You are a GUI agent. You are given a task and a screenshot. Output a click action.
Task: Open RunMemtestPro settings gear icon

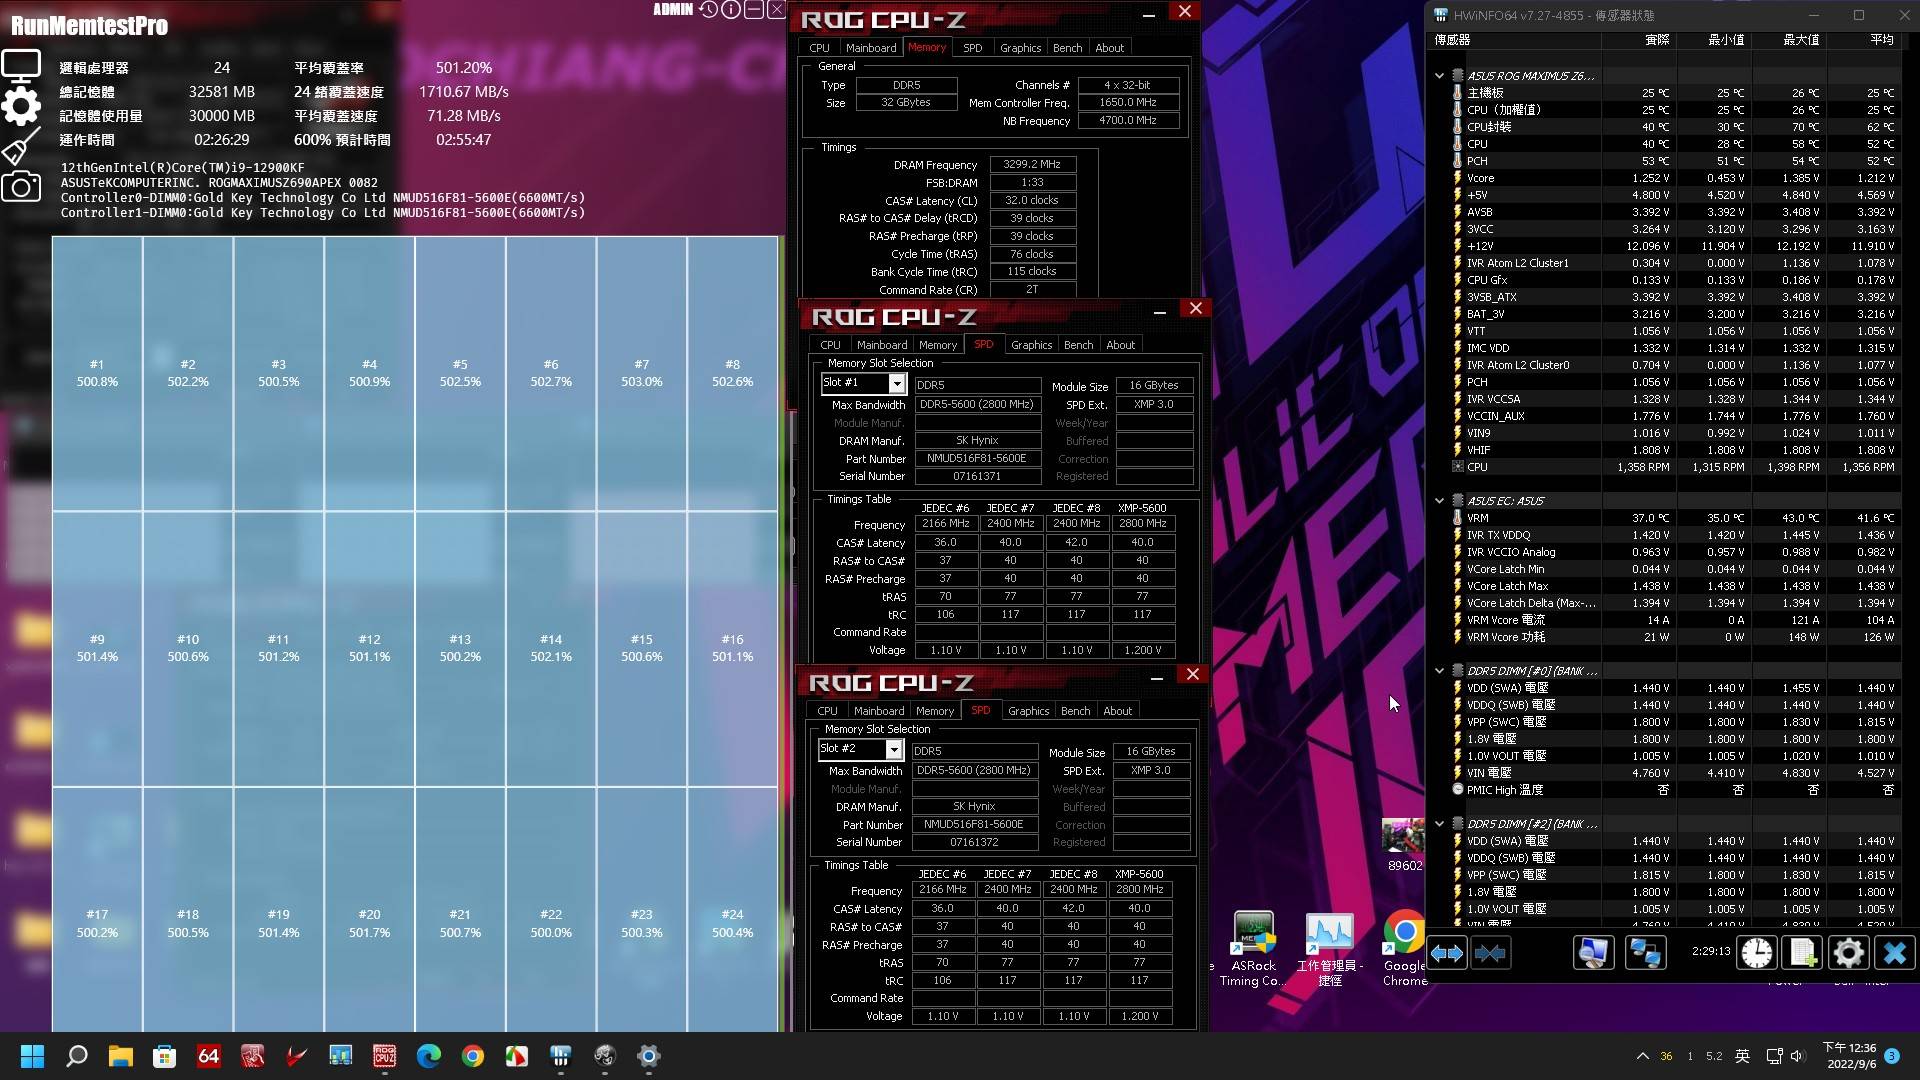[21, 106]
